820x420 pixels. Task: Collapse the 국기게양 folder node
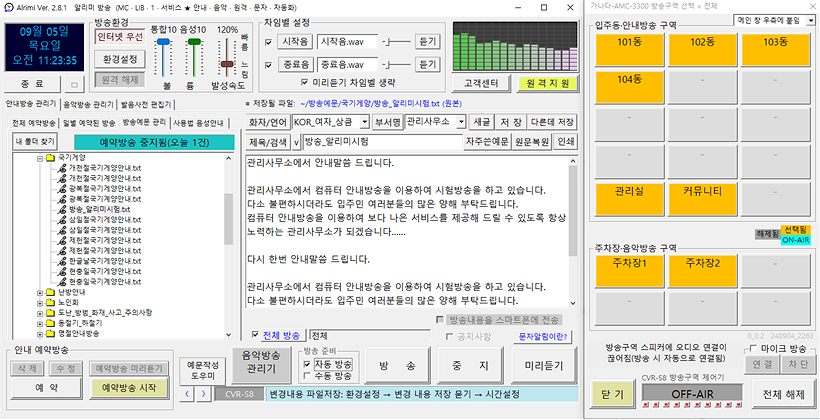pos(40,157)
